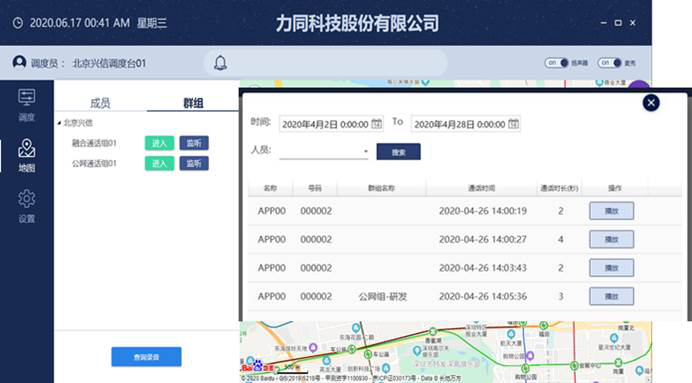Switch to the 成员 members tab
692x383 pixels.
[x=100, y=103]
